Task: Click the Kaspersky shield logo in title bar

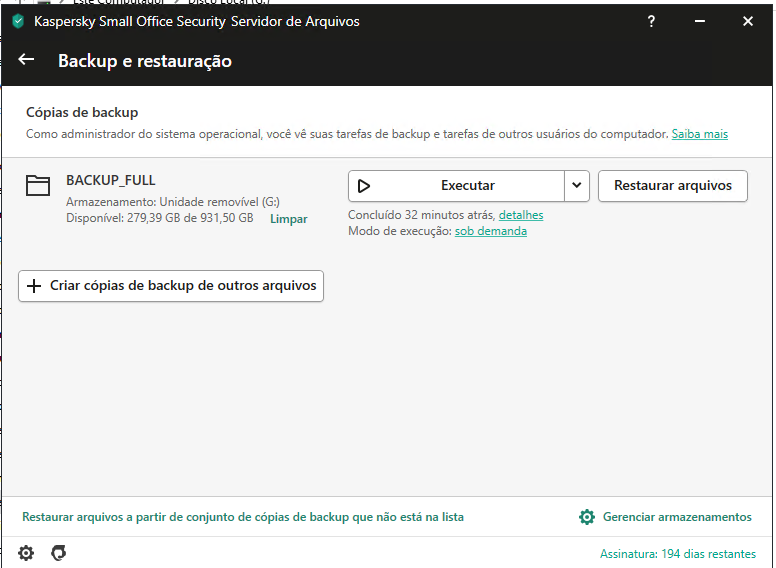Action: 18,21
